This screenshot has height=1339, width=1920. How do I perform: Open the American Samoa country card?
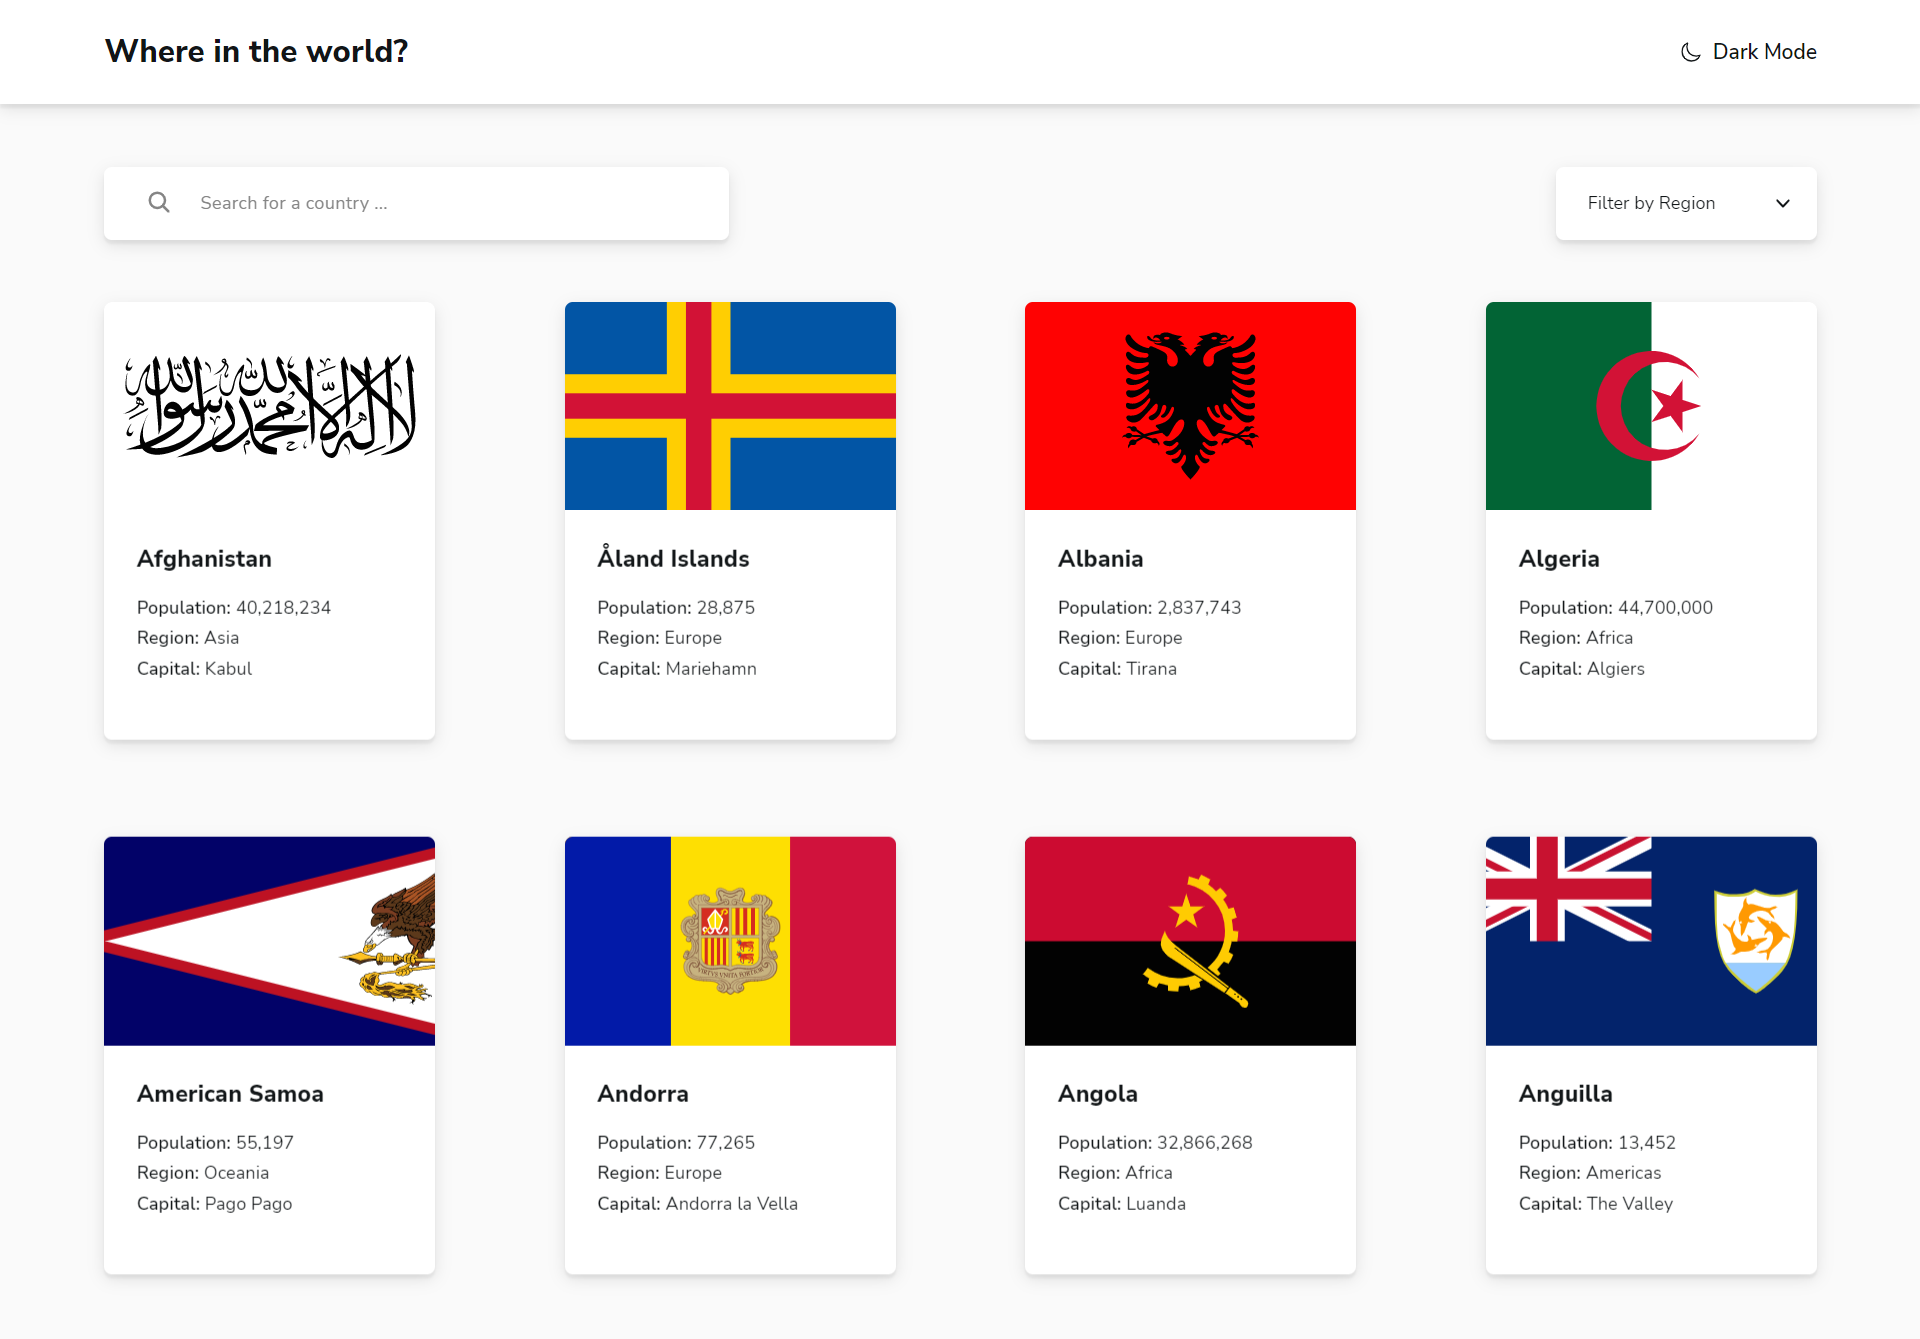click(268, 1055)
